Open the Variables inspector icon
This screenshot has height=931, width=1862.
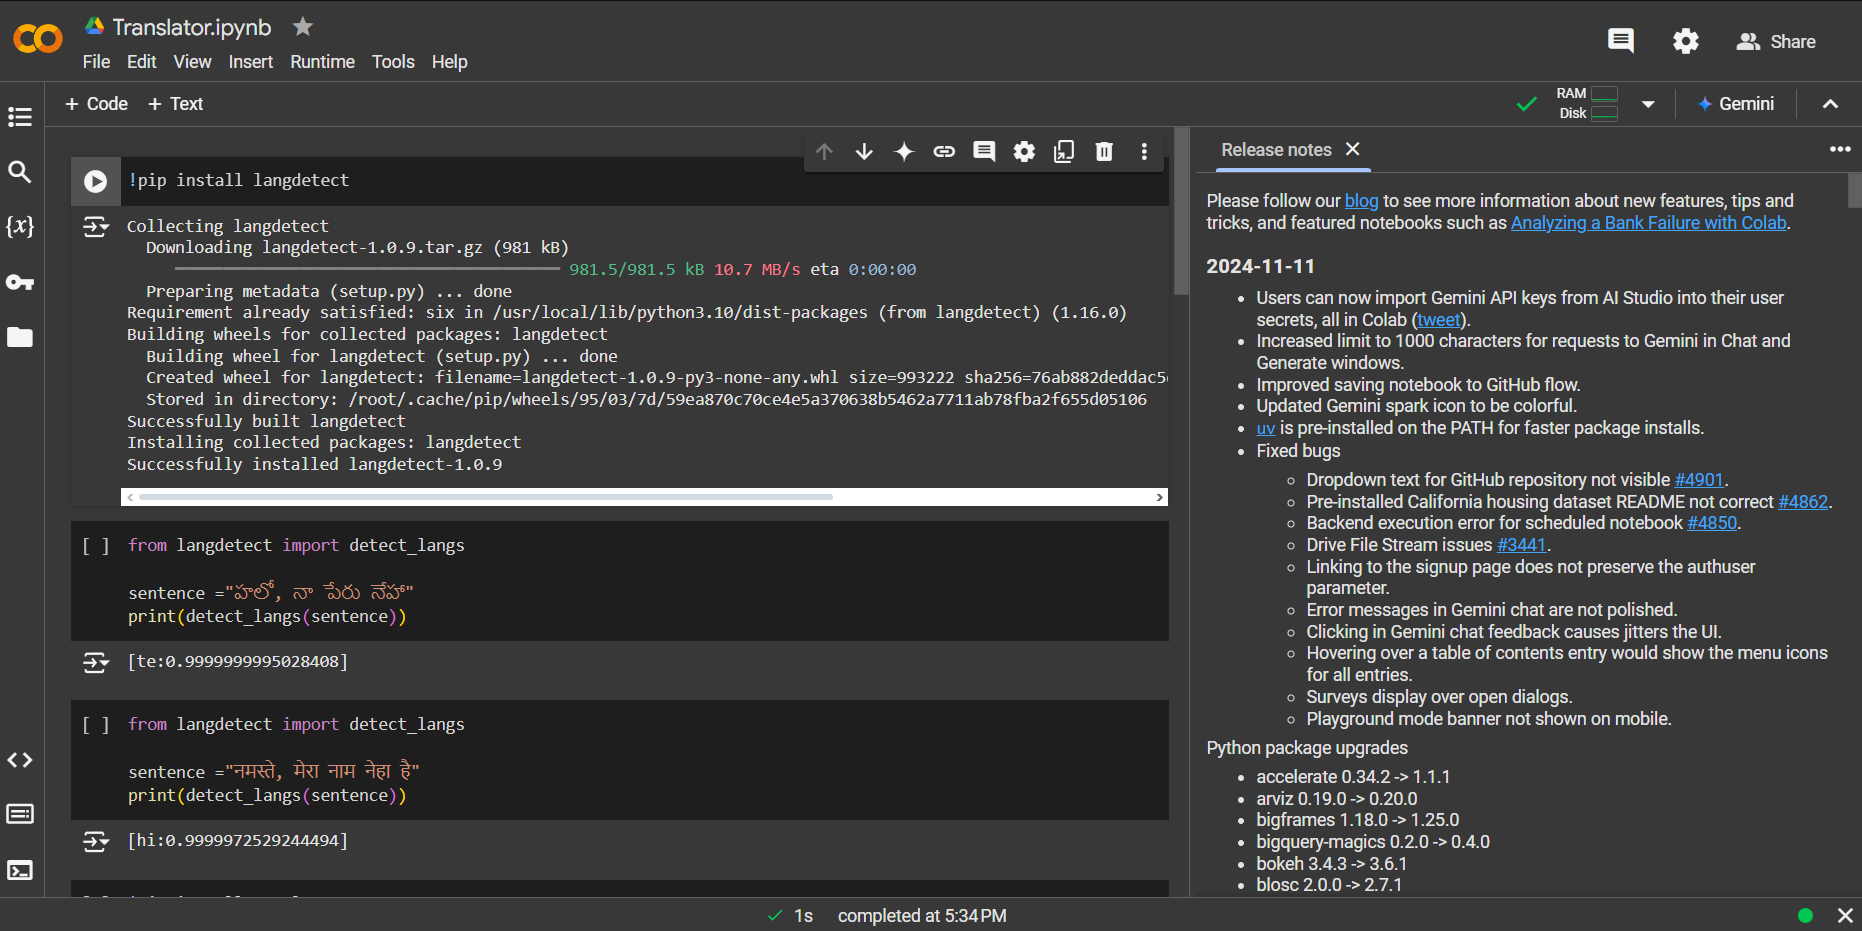tap(20, 226)
